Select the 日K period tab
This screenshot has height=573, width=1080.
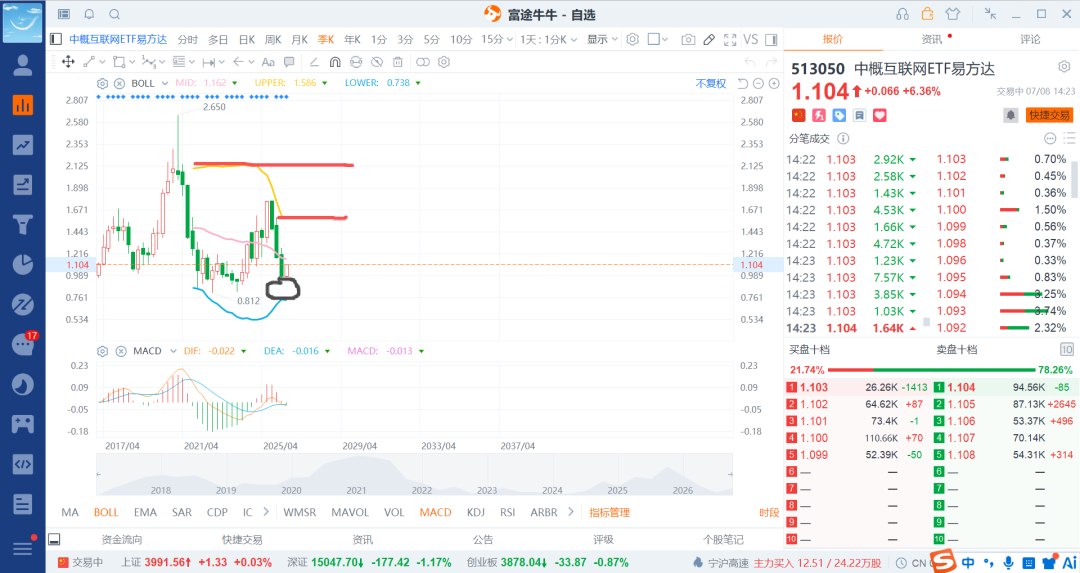247,39
